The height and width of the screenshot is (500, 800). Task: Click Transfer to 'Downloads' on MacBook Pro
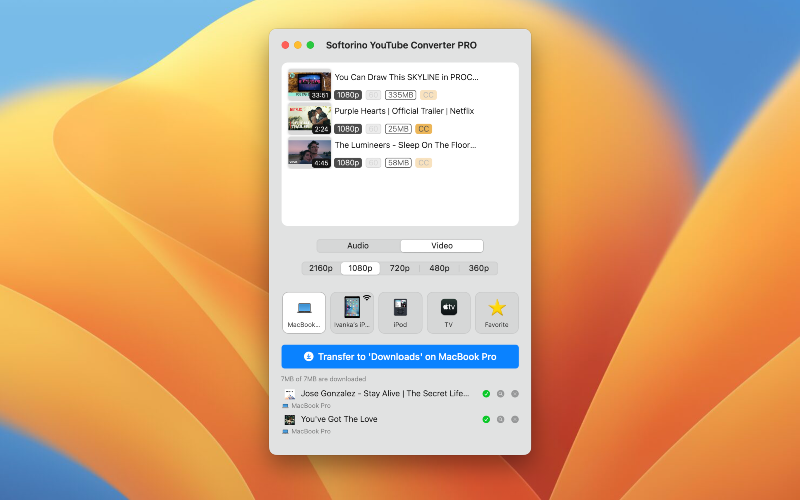pyautogui.click(x=400, y=357)
